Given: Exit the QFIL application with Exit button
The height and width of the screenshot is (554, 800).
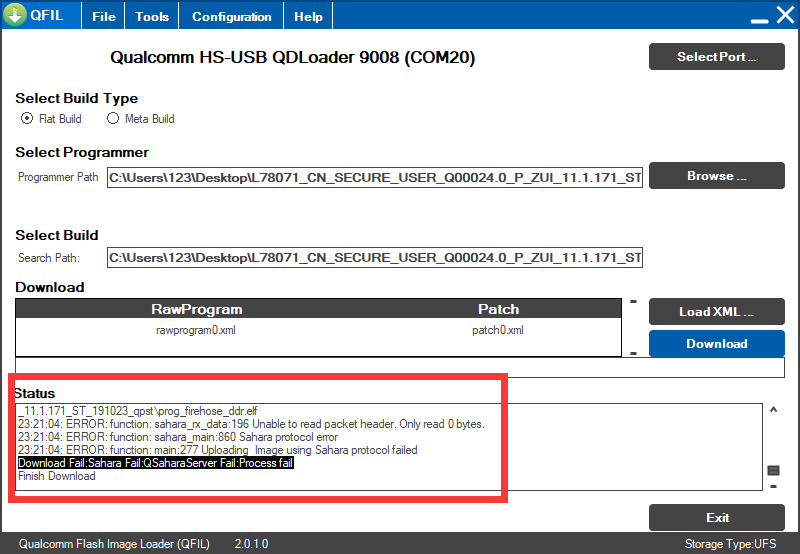Looking at the screenshot, I should click(x=716, y=518).
